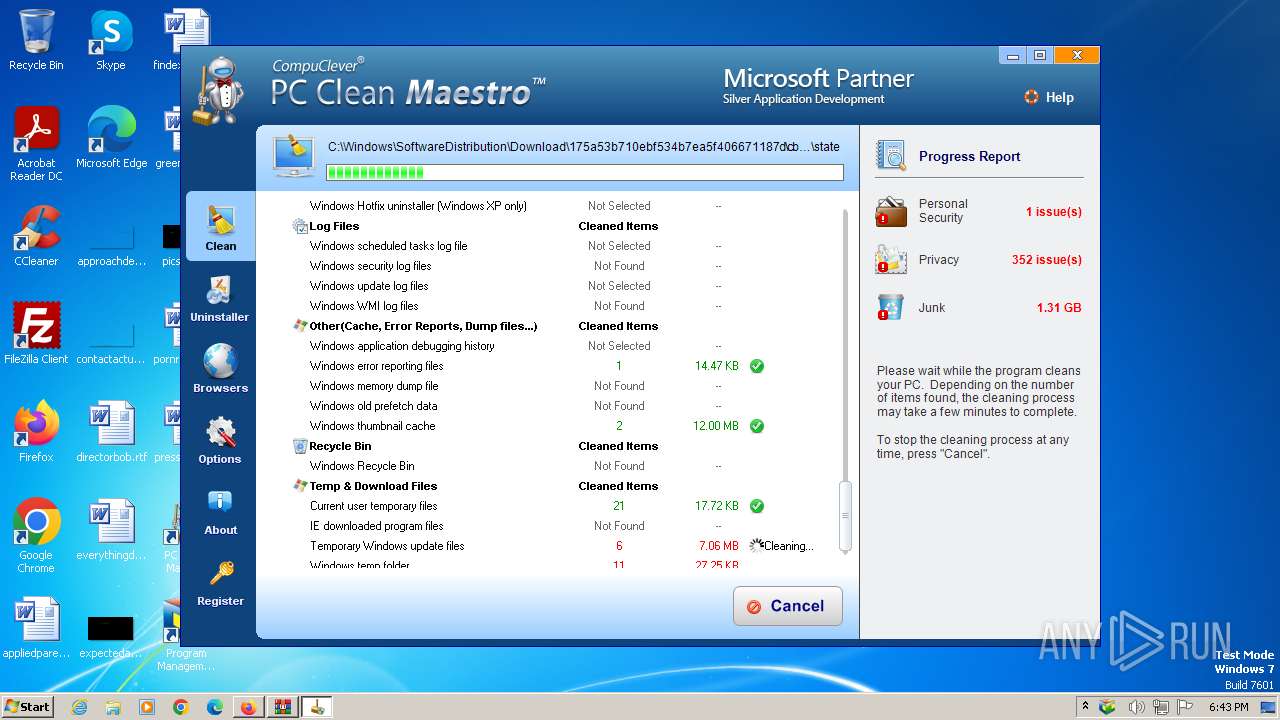Click the Cancel button

coord(788,606)
